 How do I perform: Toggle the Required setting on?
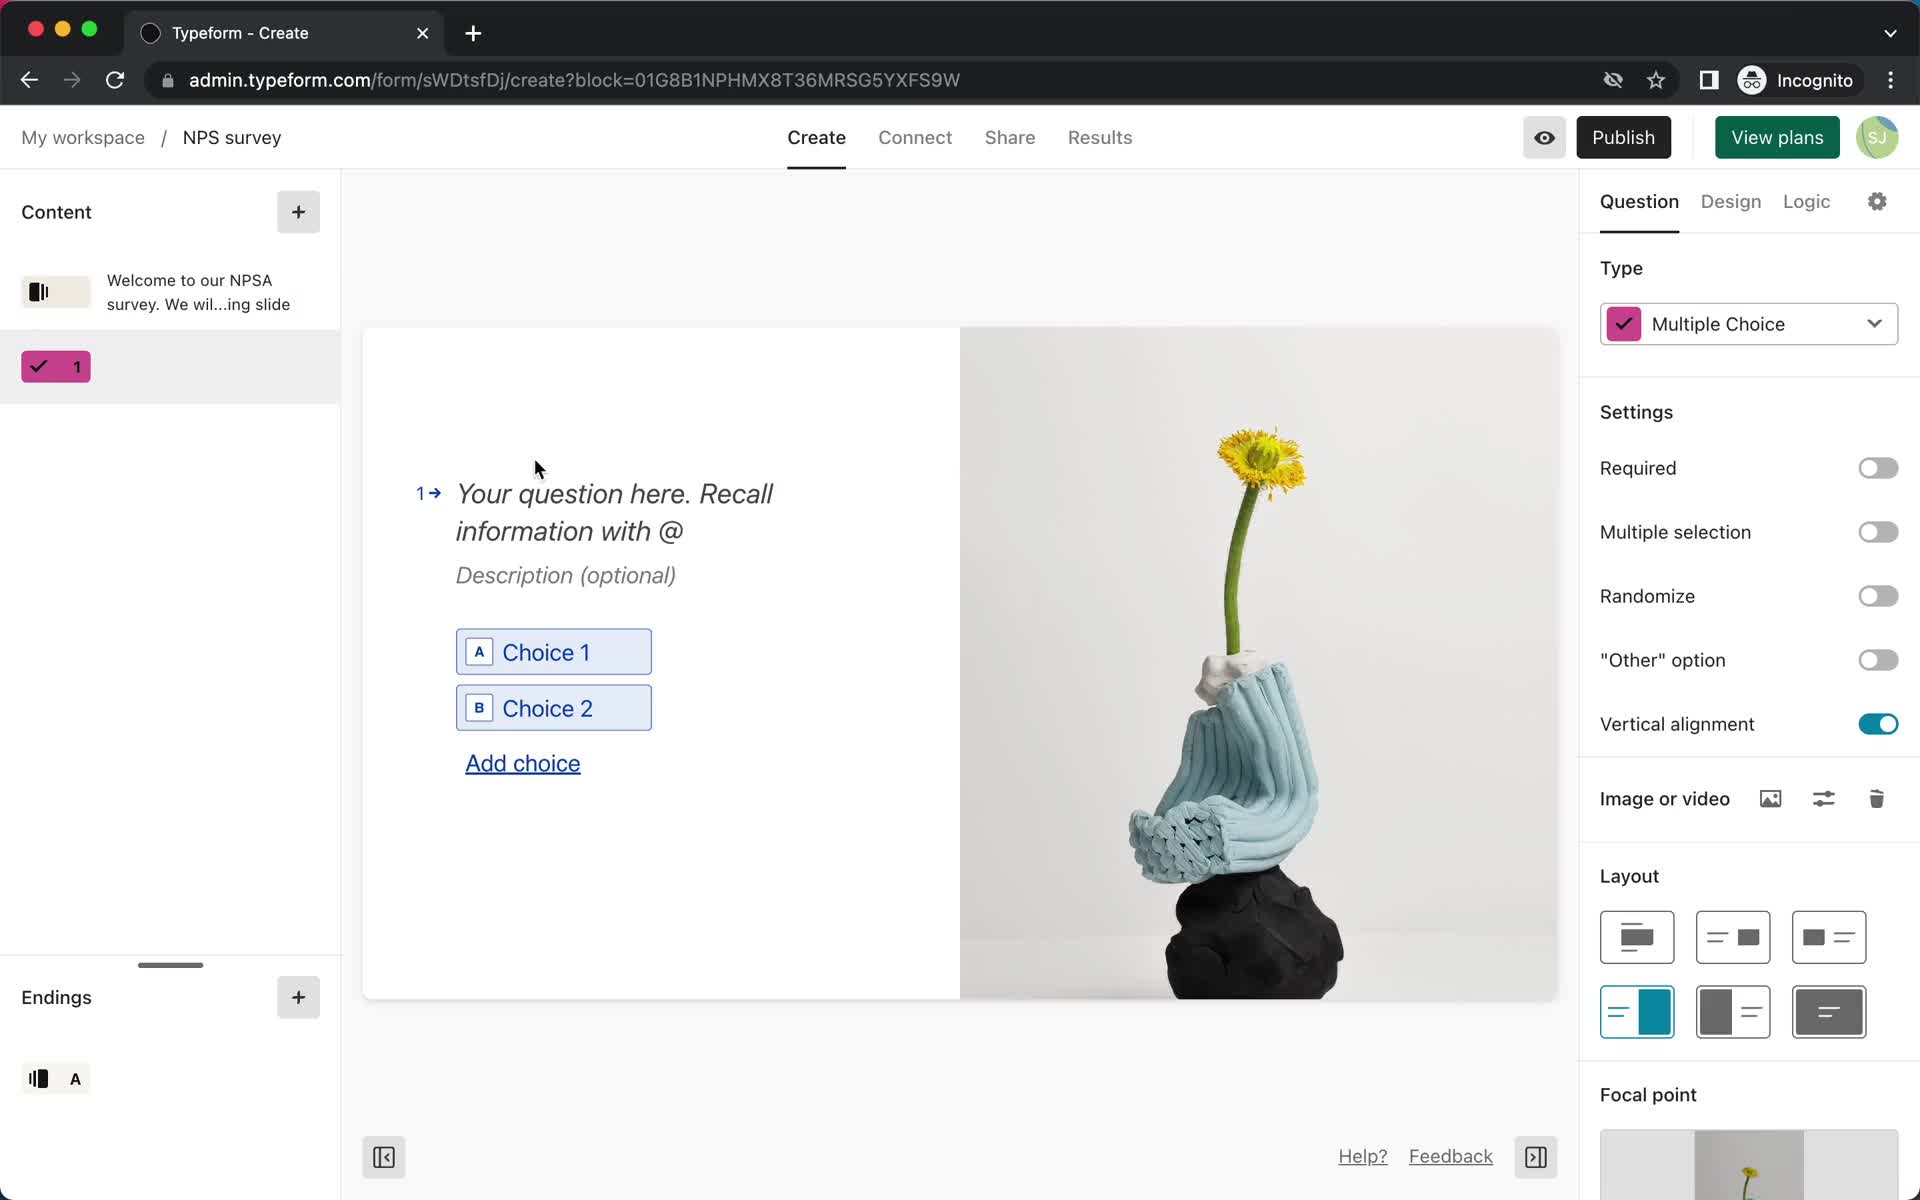click(1877, 467)
